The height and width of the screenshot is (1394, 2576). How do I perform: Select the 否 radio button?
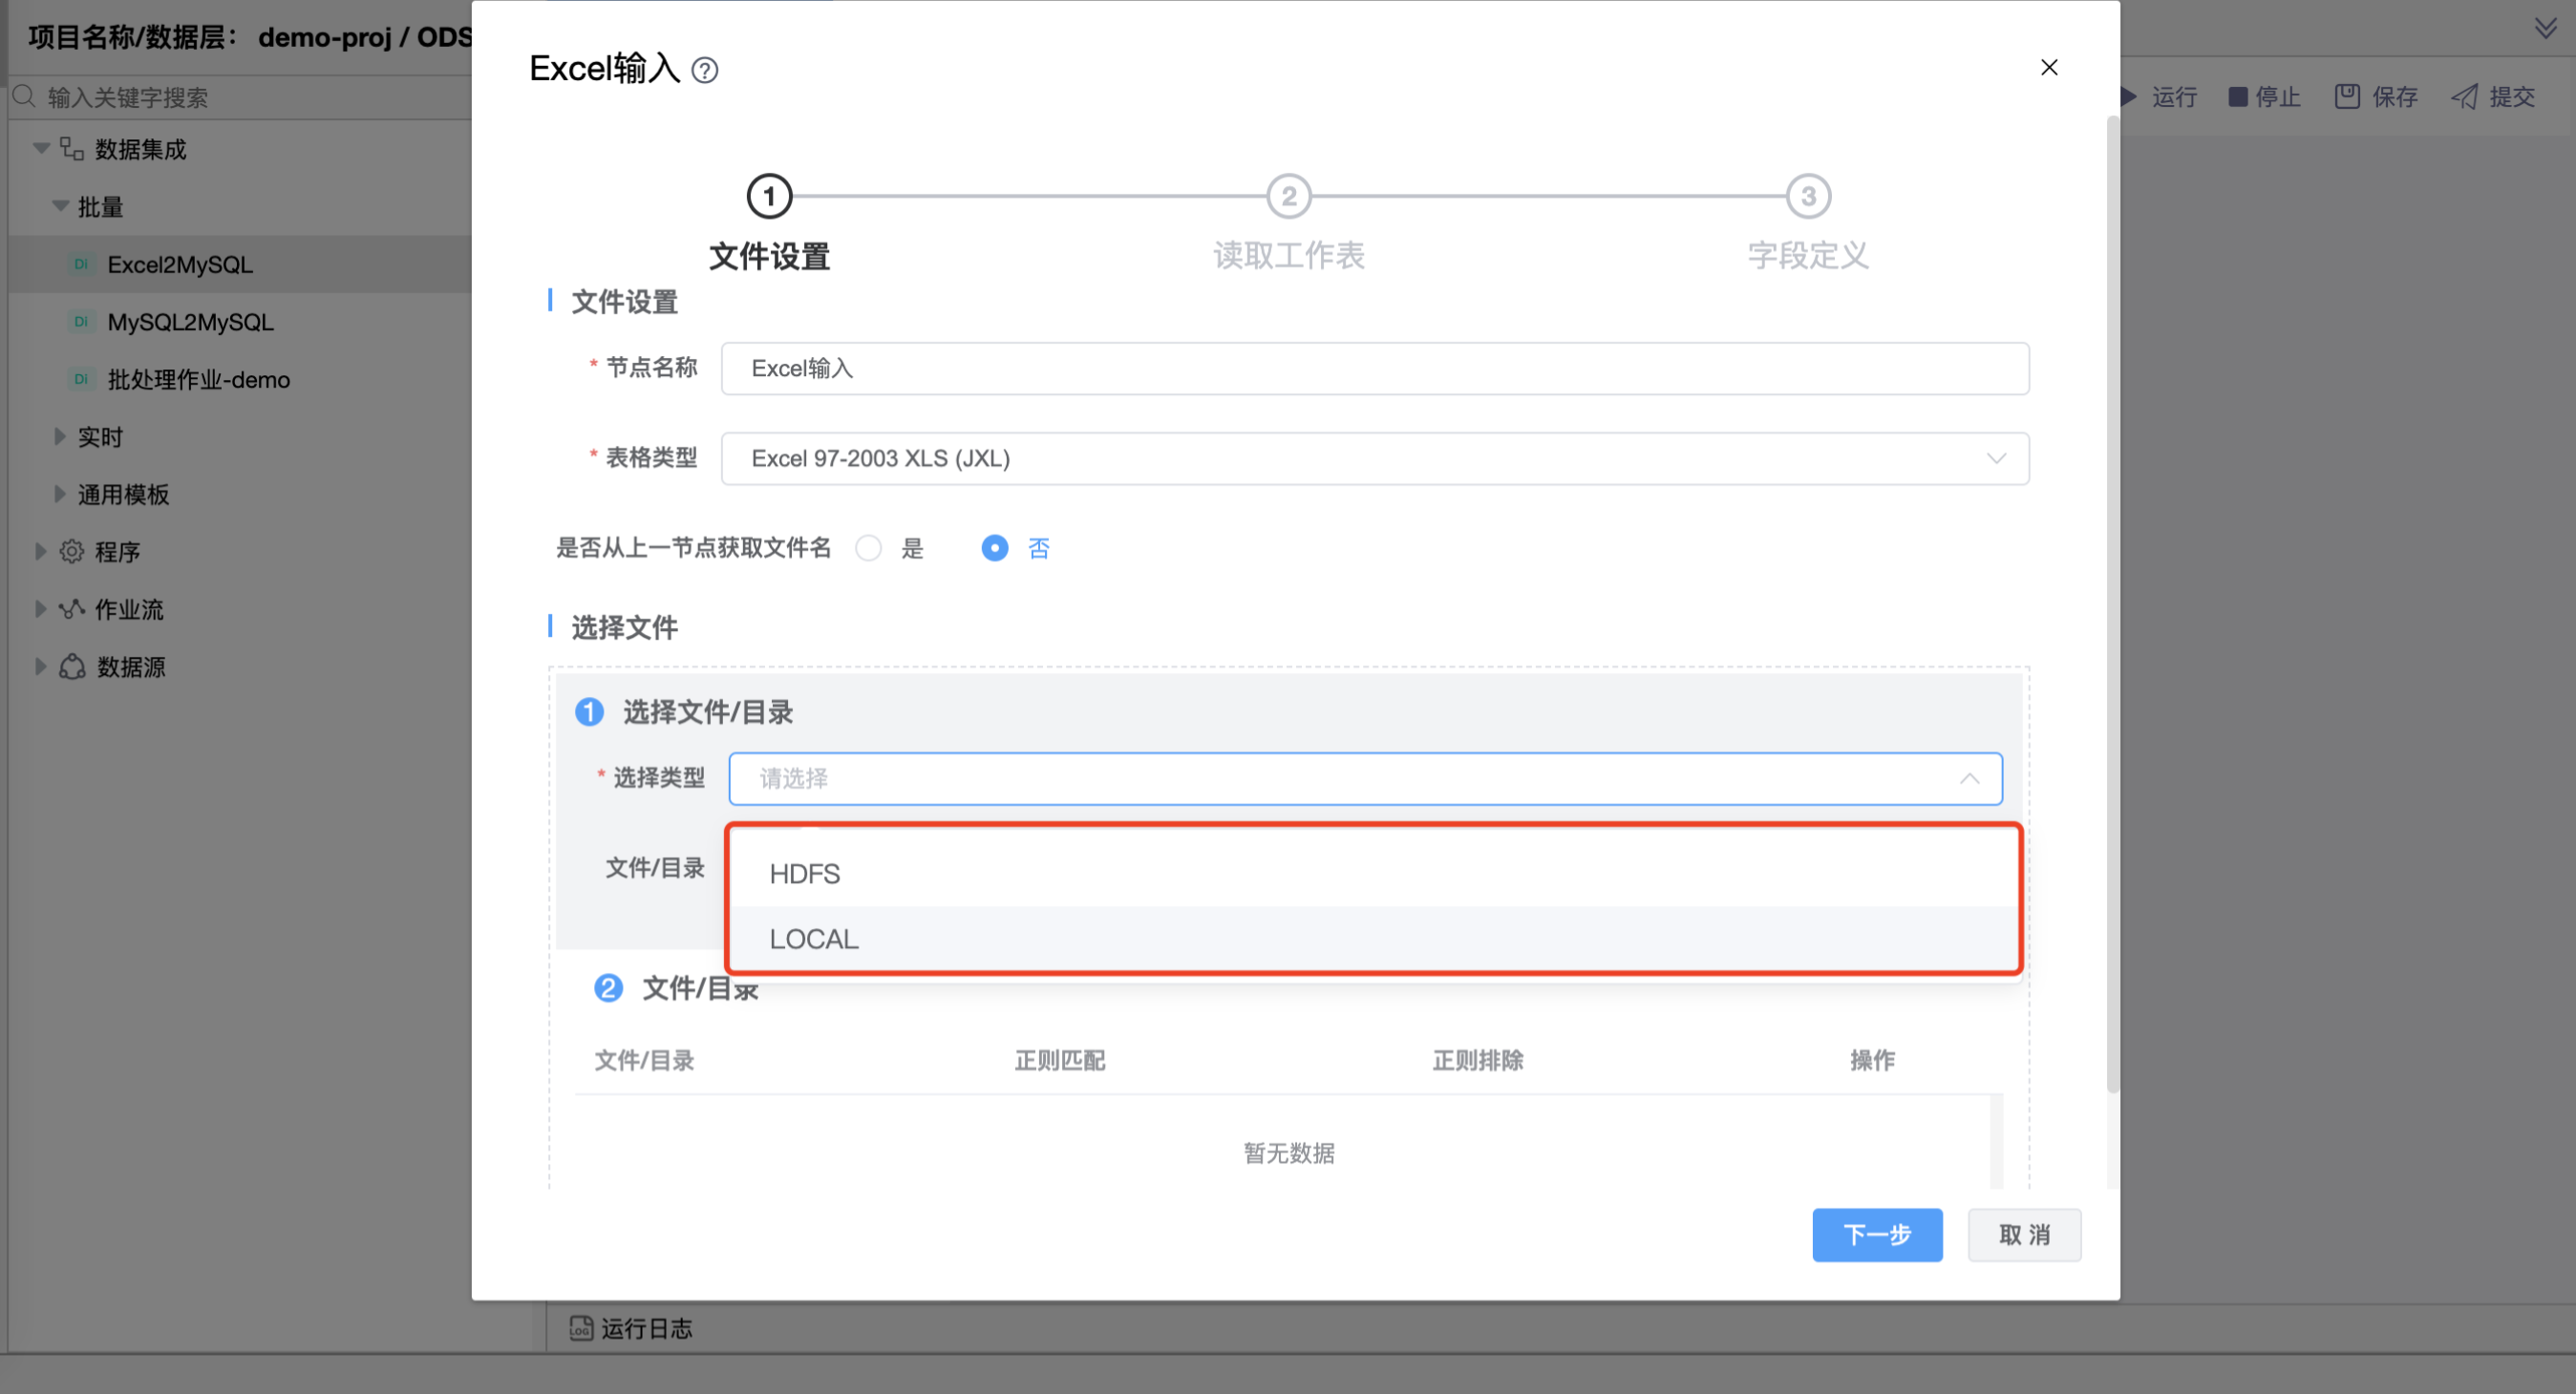point(994,548)
